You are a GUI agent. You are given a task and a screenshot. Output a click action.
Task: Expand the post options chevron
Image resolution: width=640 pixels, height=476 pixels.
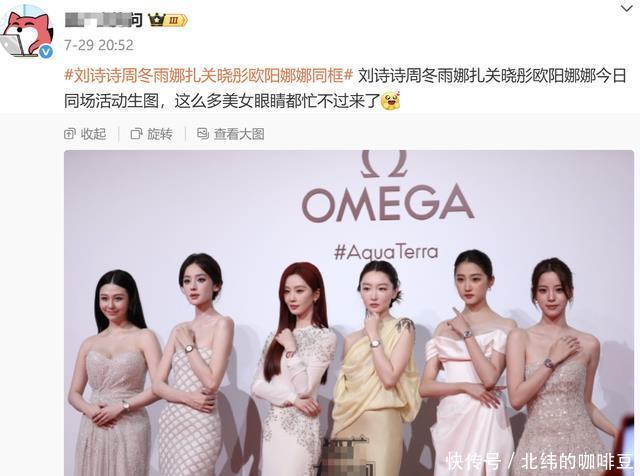(627, 9)
